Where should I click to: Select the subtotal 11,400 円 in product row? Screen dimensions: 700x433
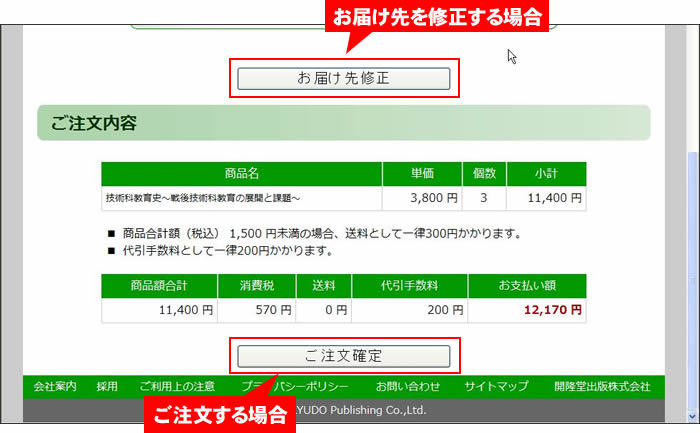pos(546,198)
